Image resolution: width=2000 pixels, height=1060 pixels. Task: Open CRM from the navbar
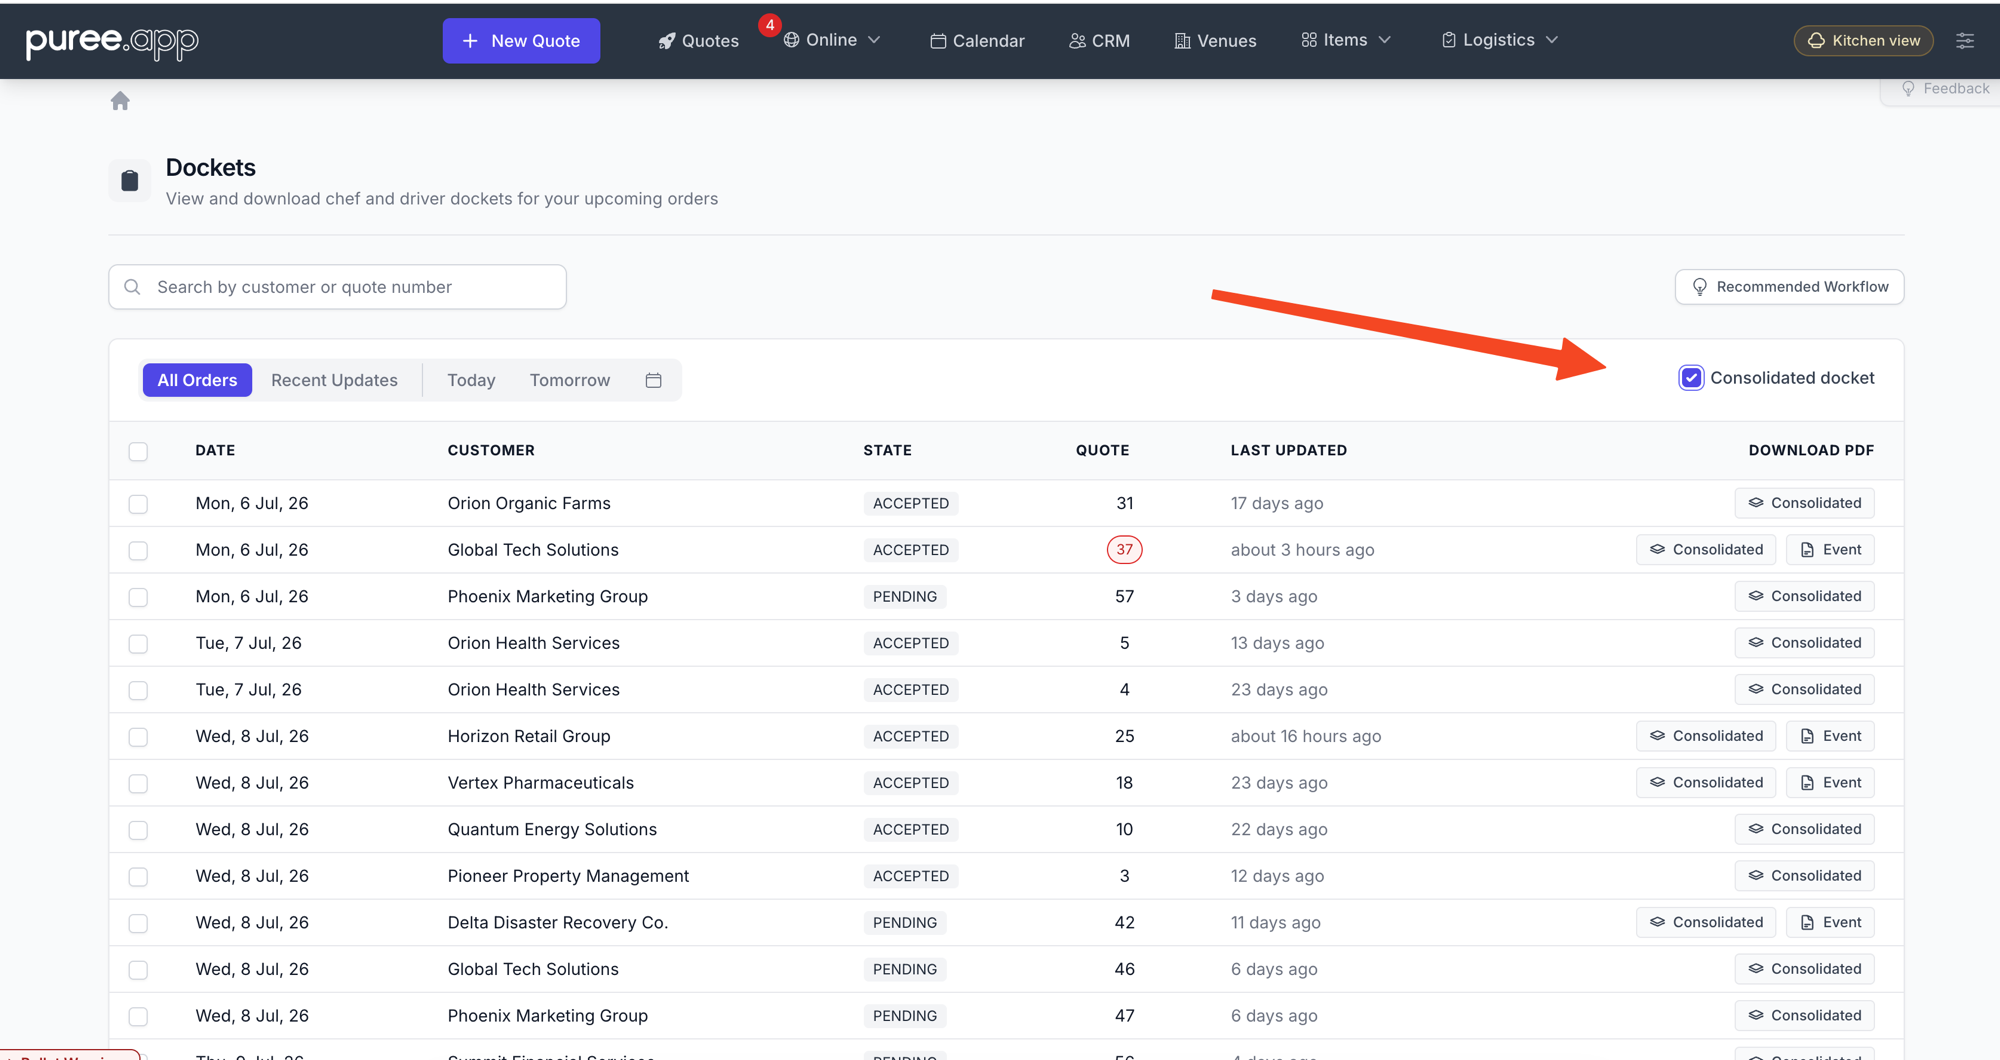[1099, 41]
